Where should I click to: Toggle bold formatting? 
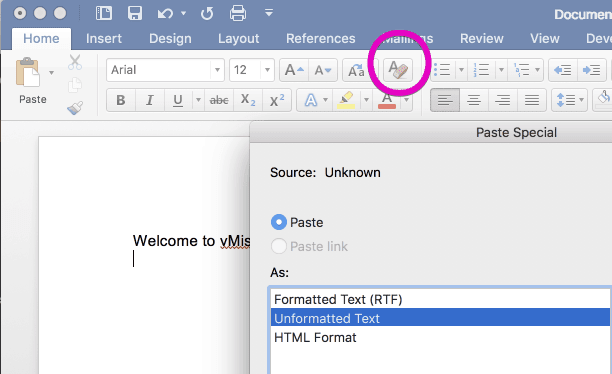[x=121, y=100]
